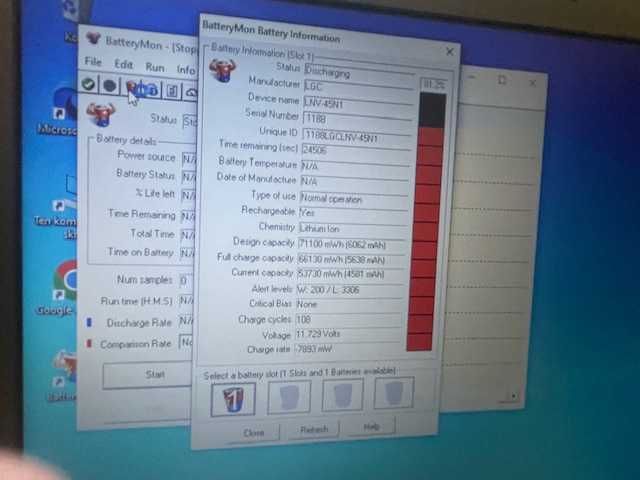Click % Life left label
Screen dimensions: 640x480
tap(155, 193)
